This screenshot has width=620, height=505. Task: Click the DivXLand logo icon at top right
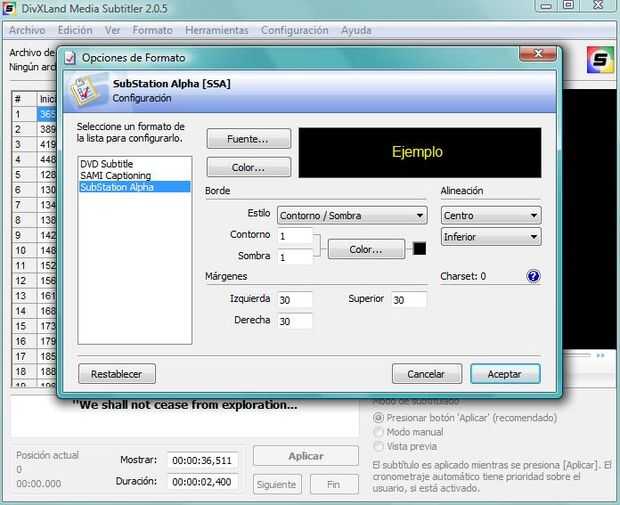tap(600, 60)
